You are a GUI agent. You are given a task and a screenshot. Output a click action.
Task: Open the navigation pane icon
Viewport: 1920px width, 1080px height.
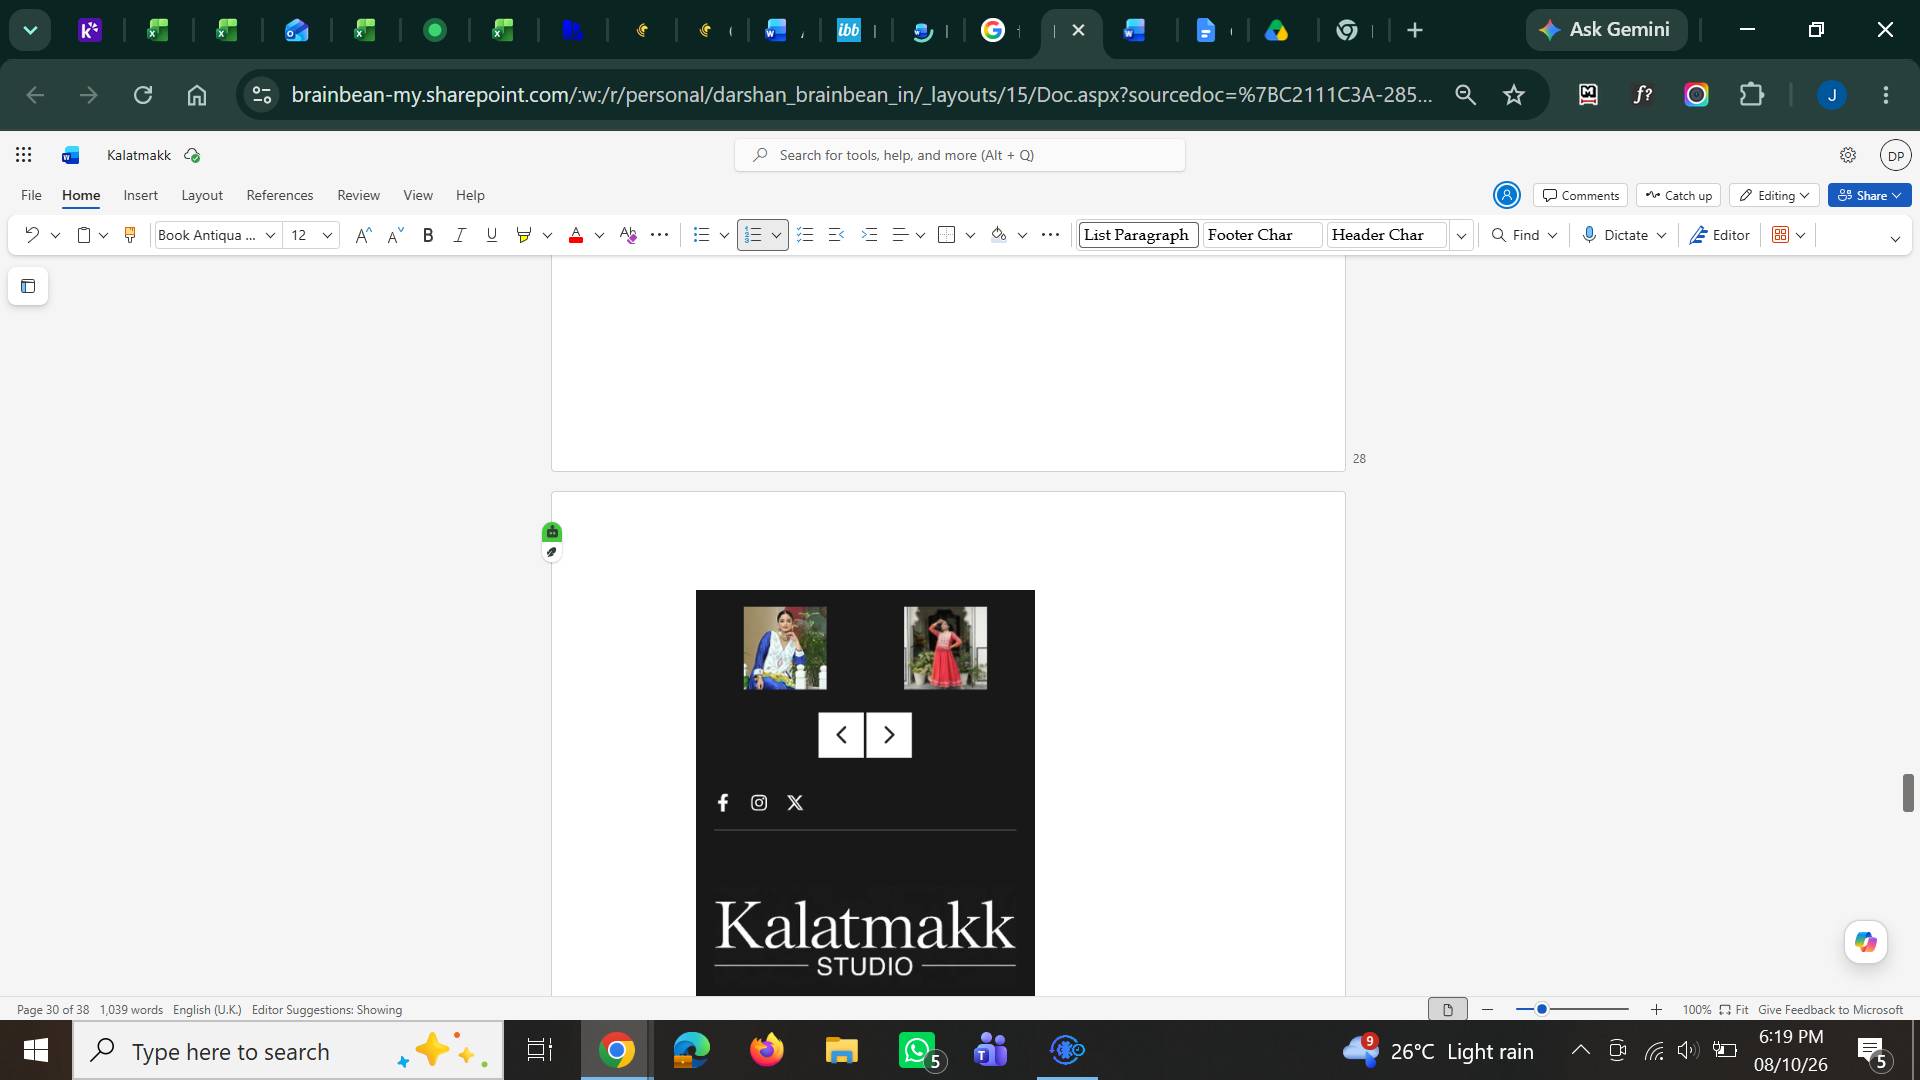[x=28, y=286]
